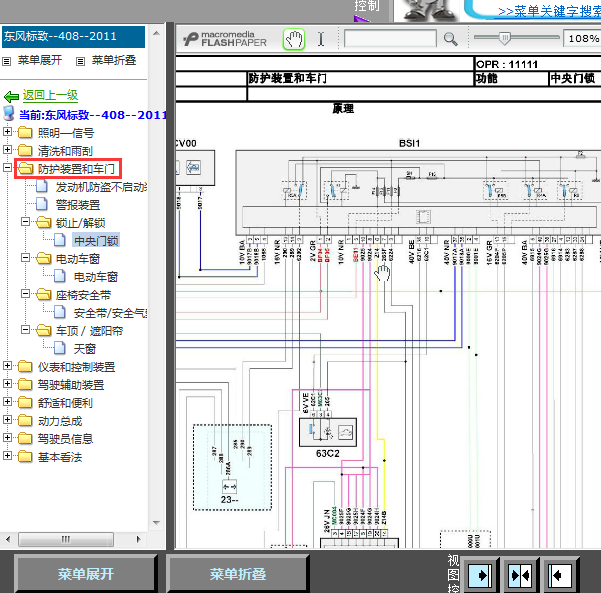The height and width of the screenshot is (593, 601).
Task: Click the FlashPaper search magnifier icon
Action: coord(450,39)
